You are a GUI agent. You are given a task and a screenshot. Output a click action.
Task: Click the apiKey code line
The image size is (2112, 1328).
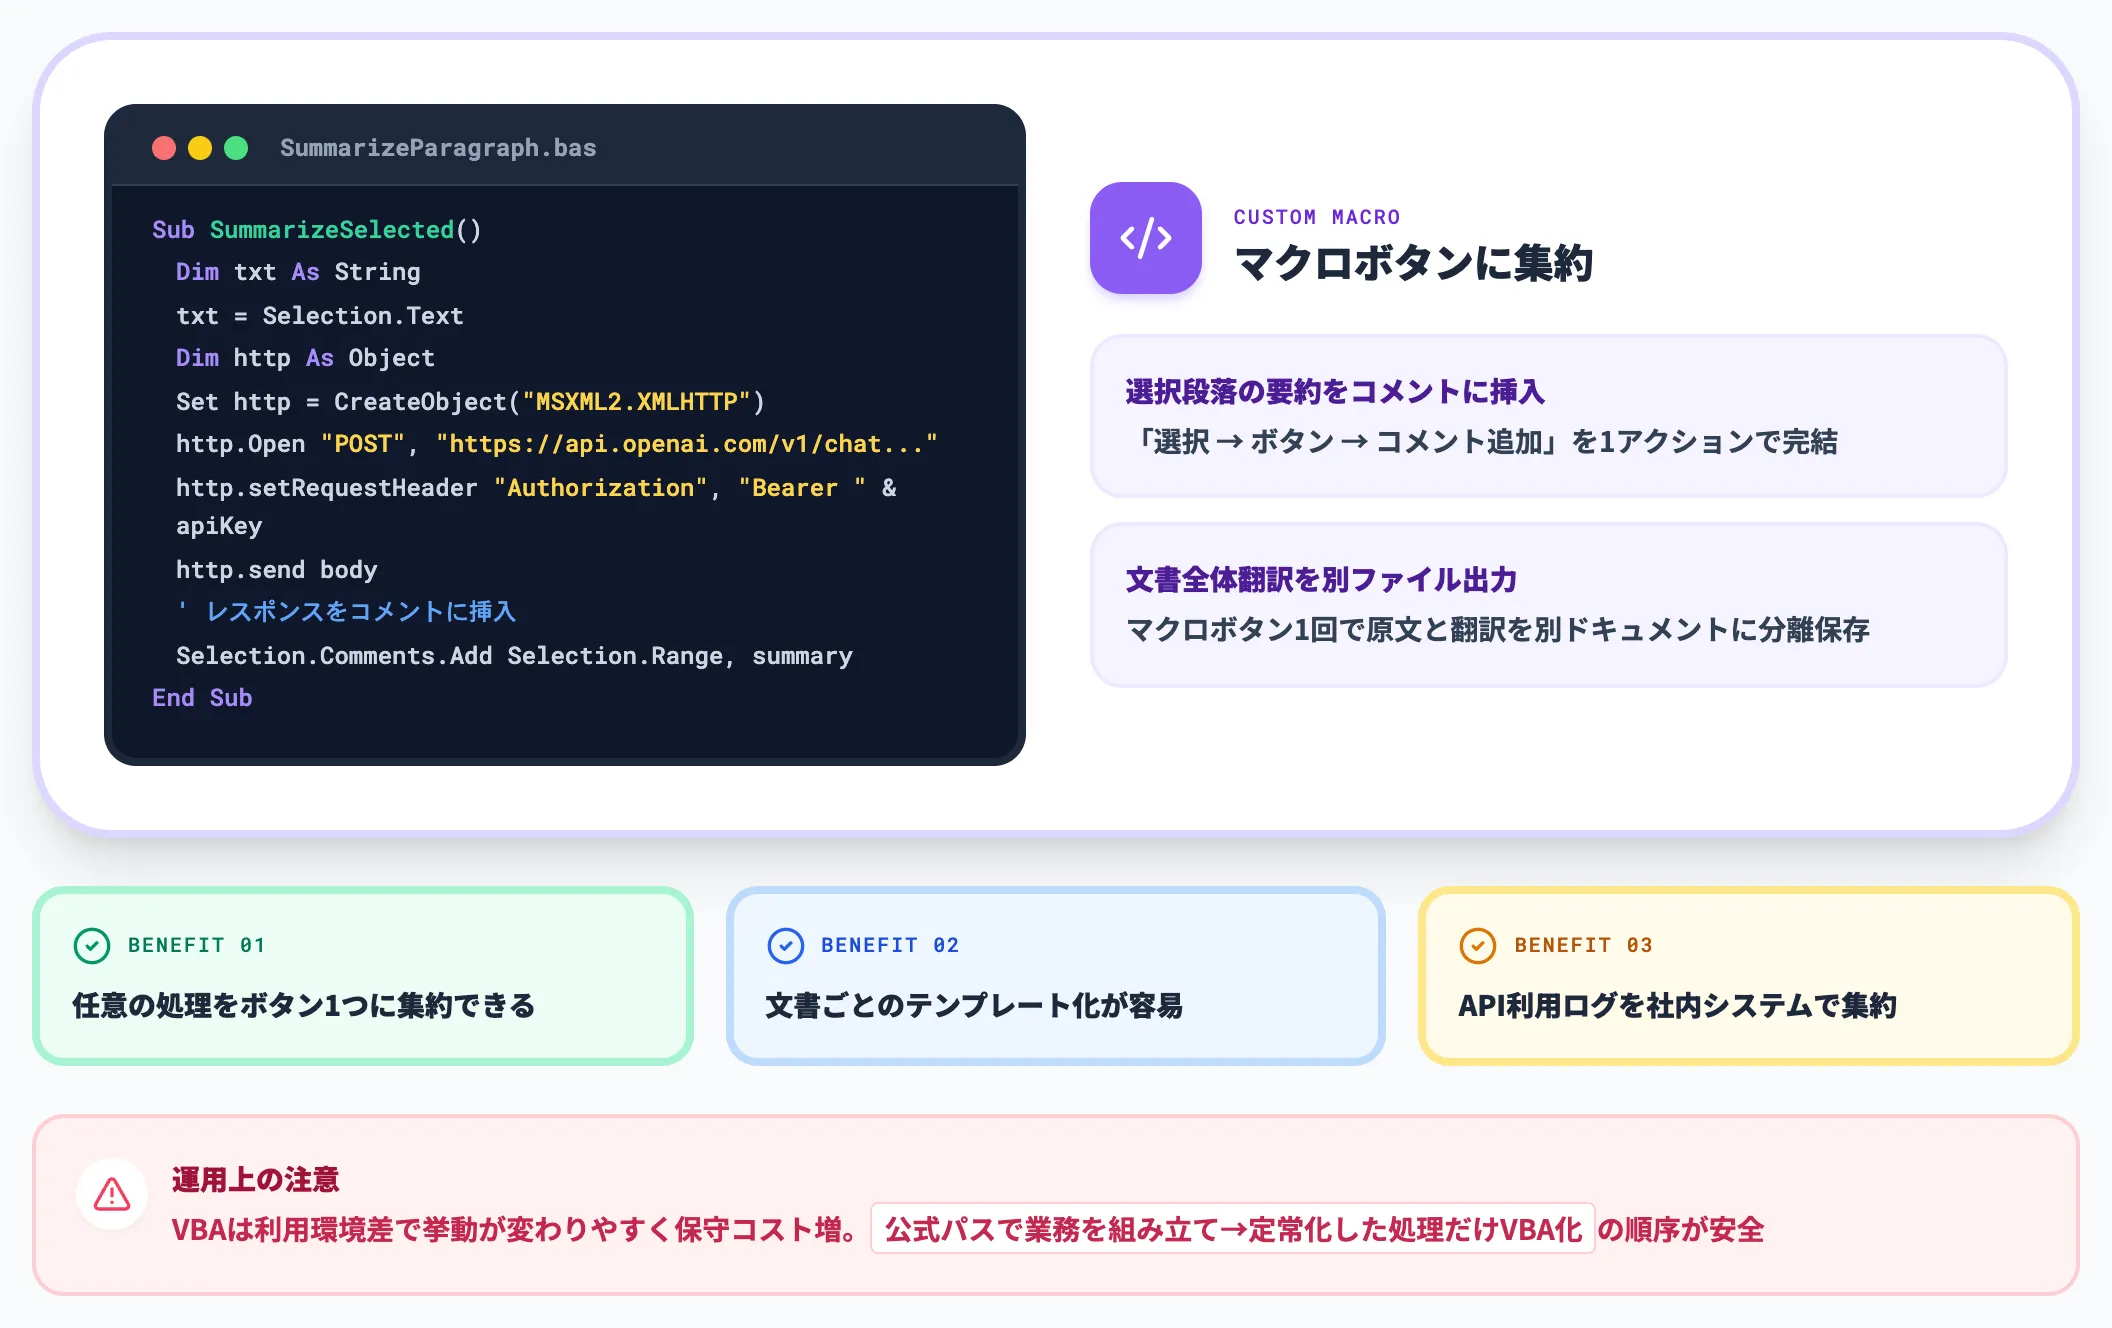pyautogui.click(x=219, y=526)
